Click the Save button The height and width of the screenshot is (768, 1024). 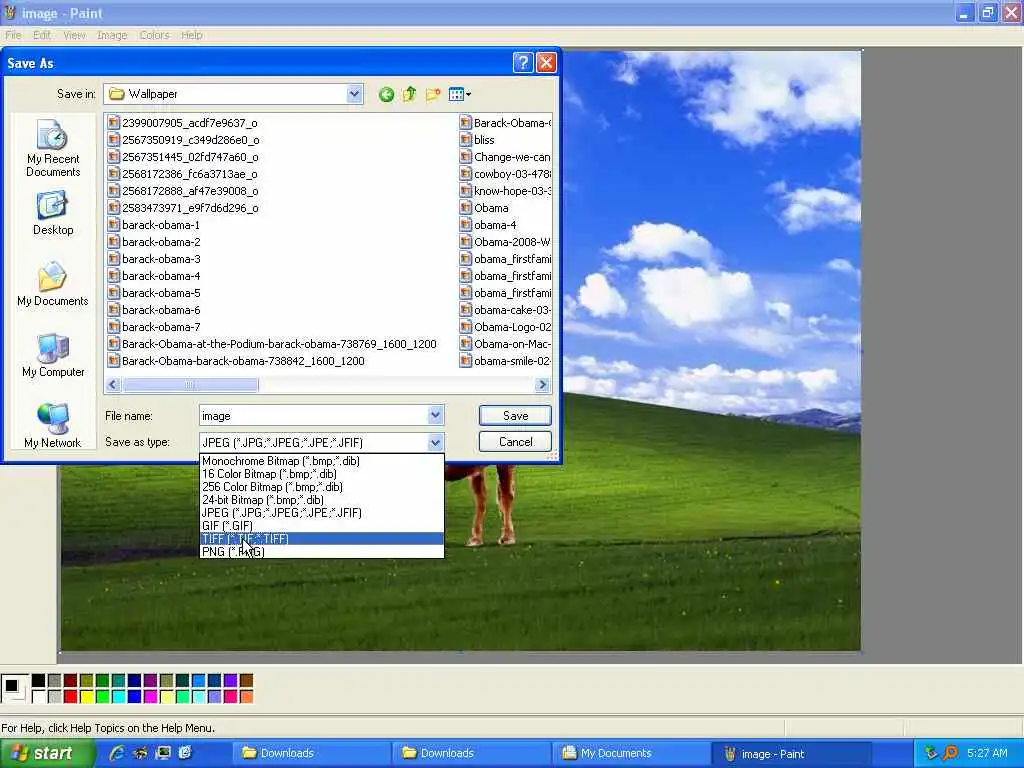point(515,416)
